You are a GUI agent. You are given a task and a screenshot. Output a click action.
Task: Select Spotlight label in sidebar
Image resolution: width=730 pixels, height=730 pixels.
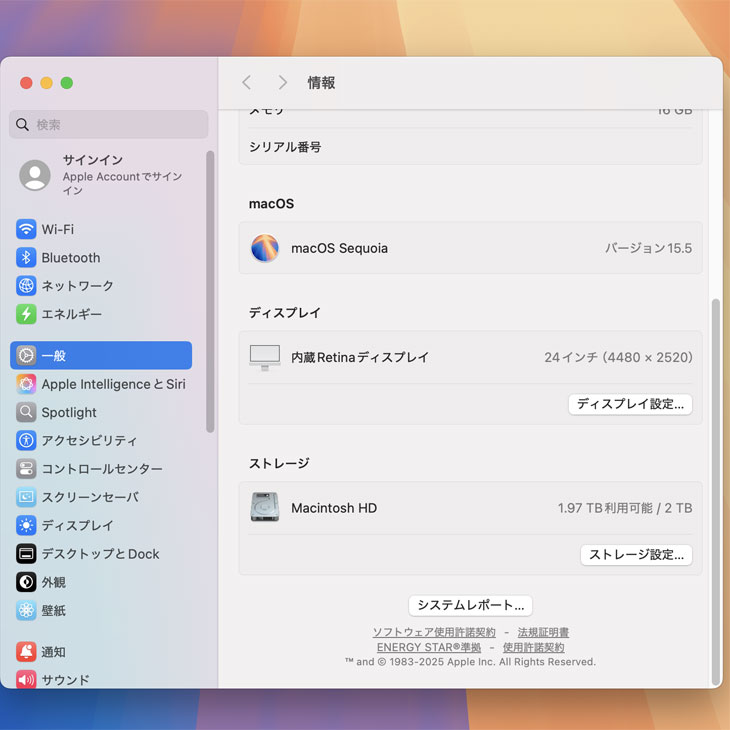(69, 412)
